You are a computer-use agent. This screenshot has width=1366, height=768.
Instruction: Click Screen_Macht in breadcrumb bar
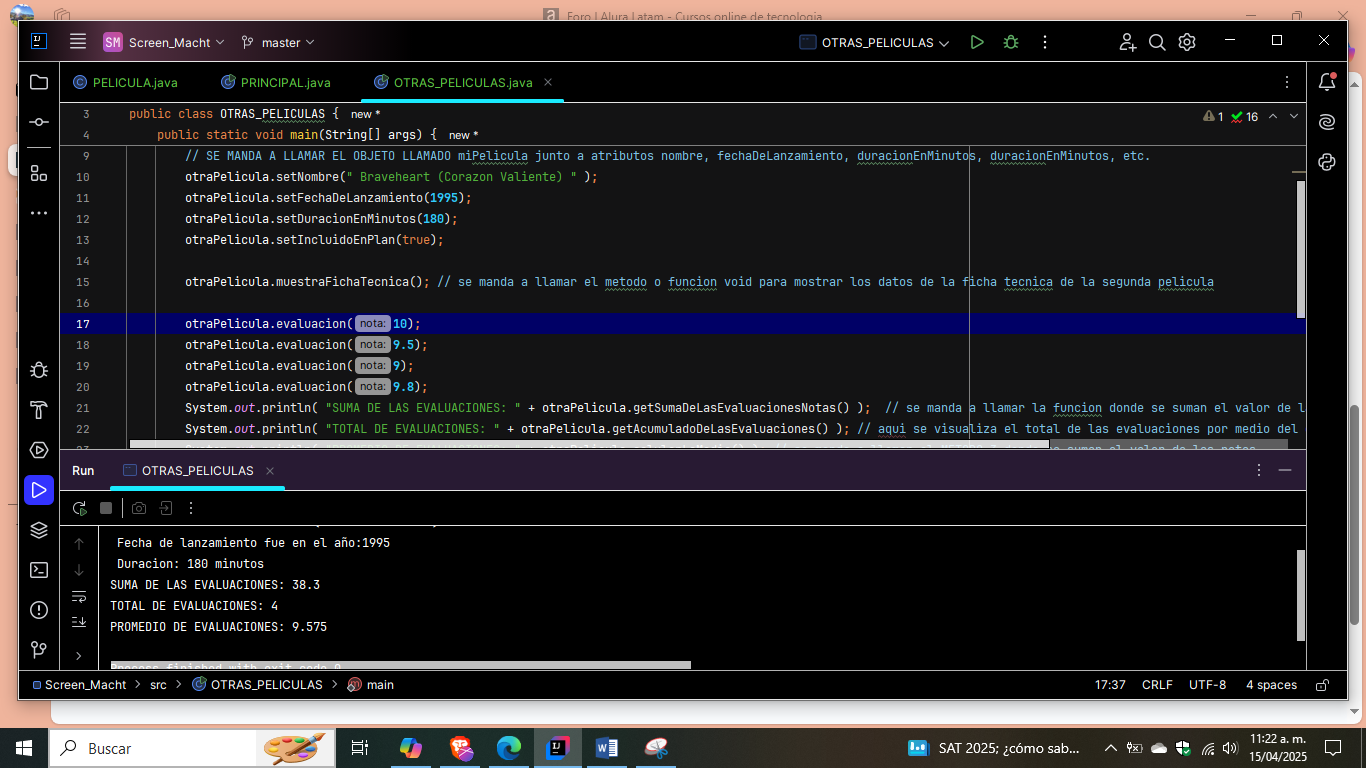(x=80, y=685)
